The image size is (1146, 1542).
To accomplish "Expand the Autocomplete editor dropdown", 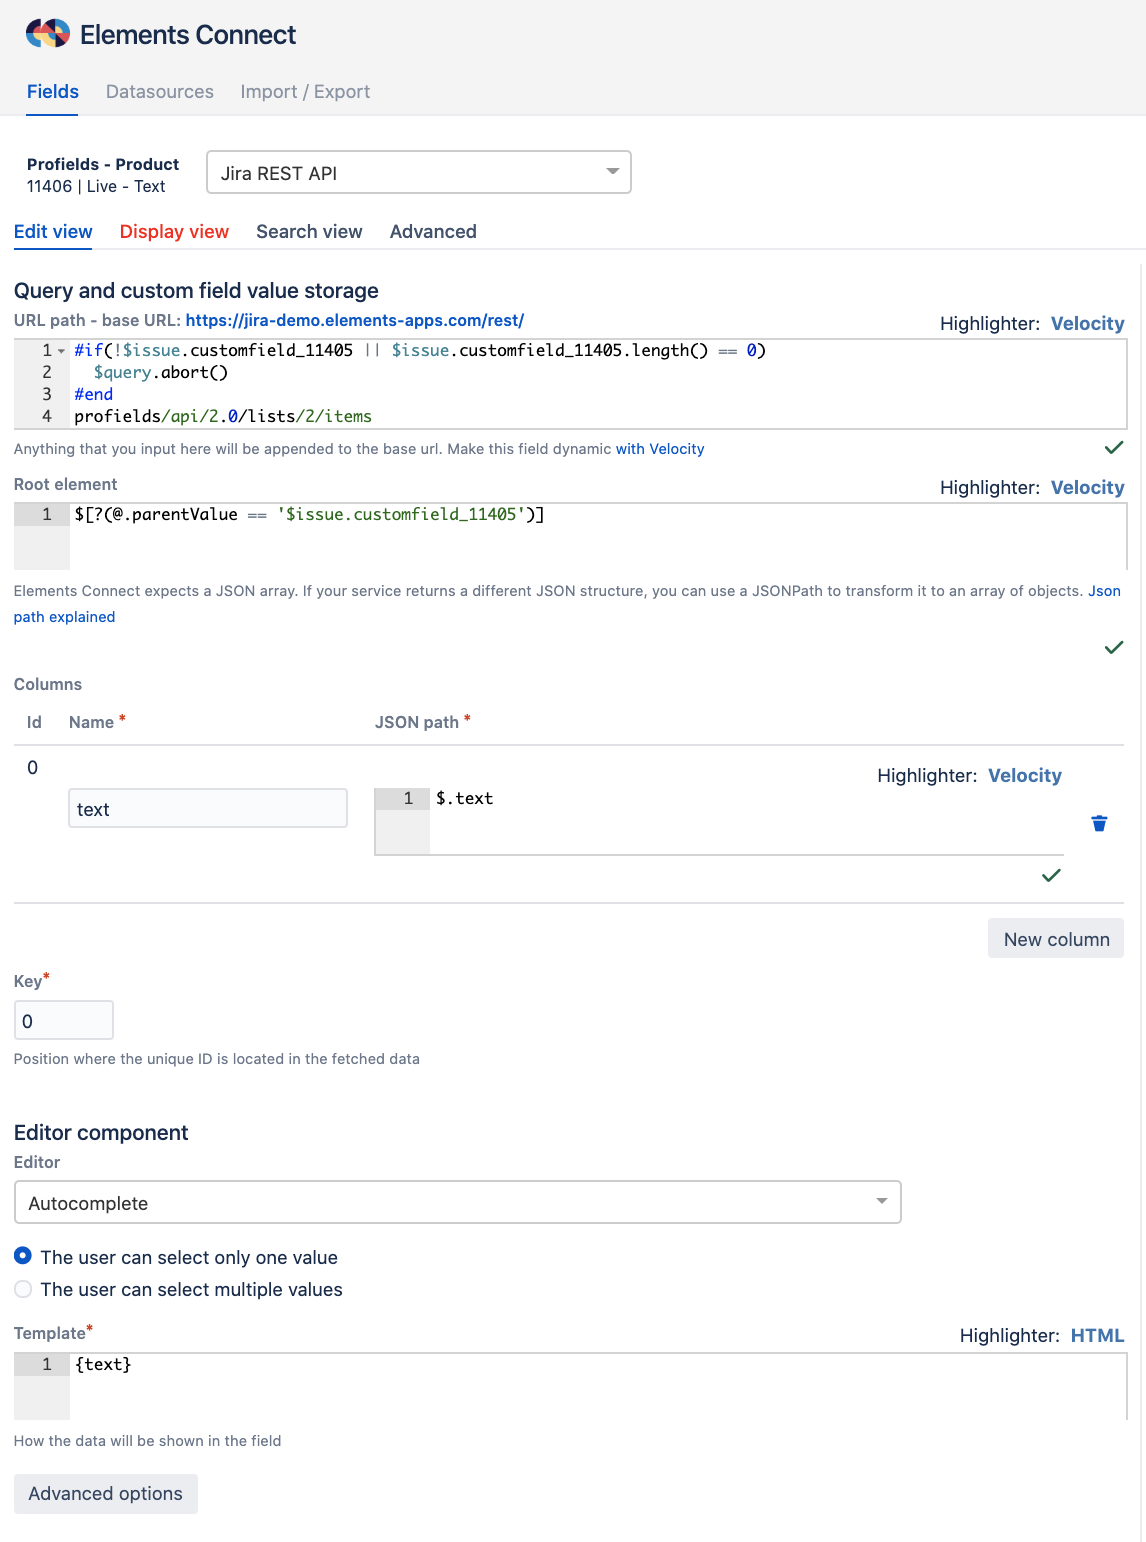I will coord(457,1202).
